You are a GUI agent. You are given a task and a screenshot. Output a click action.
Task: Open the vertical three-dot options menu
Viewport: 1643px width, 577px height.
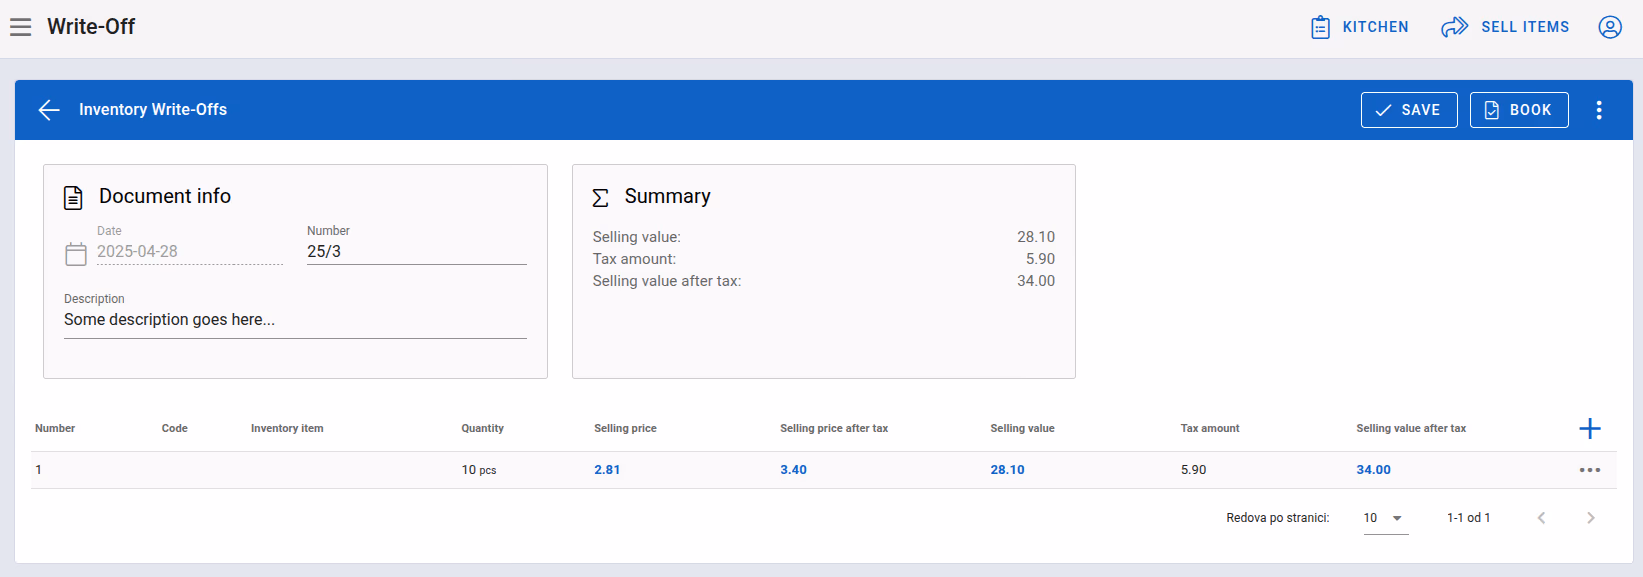pyautogui.click(x=1599, y=110)
